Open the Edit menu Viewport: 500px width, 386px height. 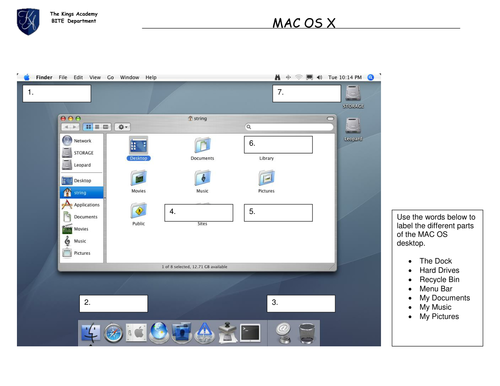pyautogui.click(x=78, y=77)
